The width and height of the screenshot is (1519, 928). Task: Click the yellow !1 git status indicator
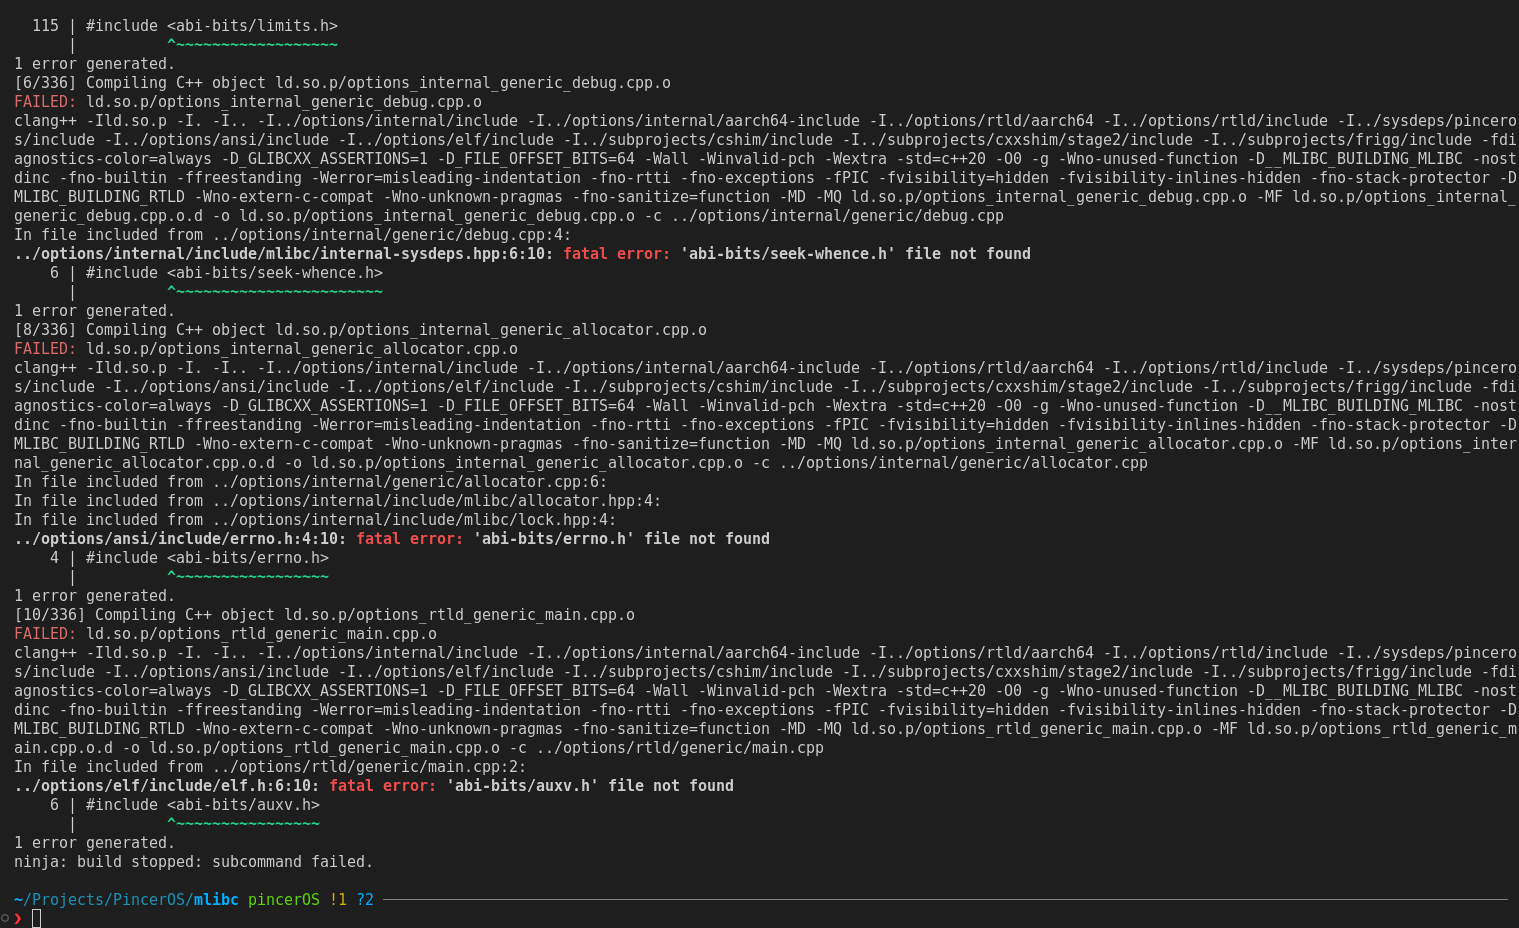(x=338, y=899)
